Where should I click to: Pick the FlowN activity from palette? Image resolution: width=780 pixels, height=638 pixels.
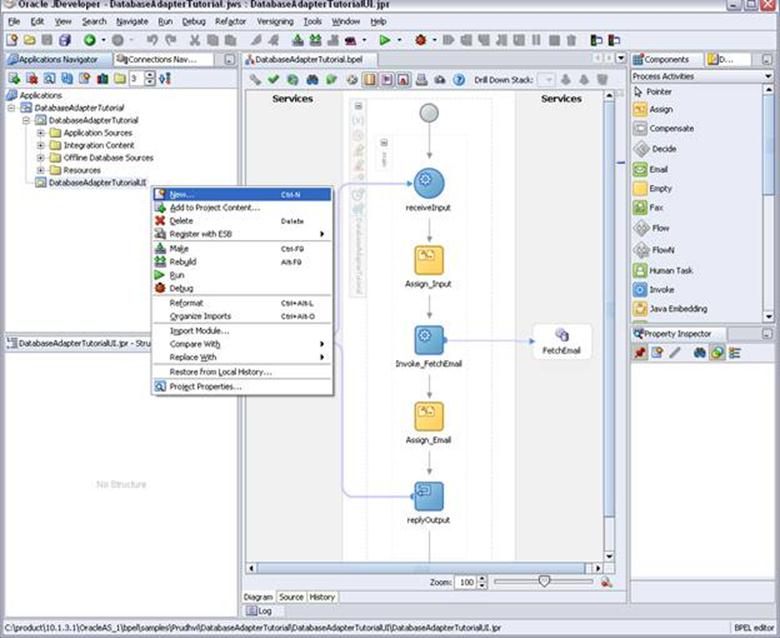coord(654,250)
